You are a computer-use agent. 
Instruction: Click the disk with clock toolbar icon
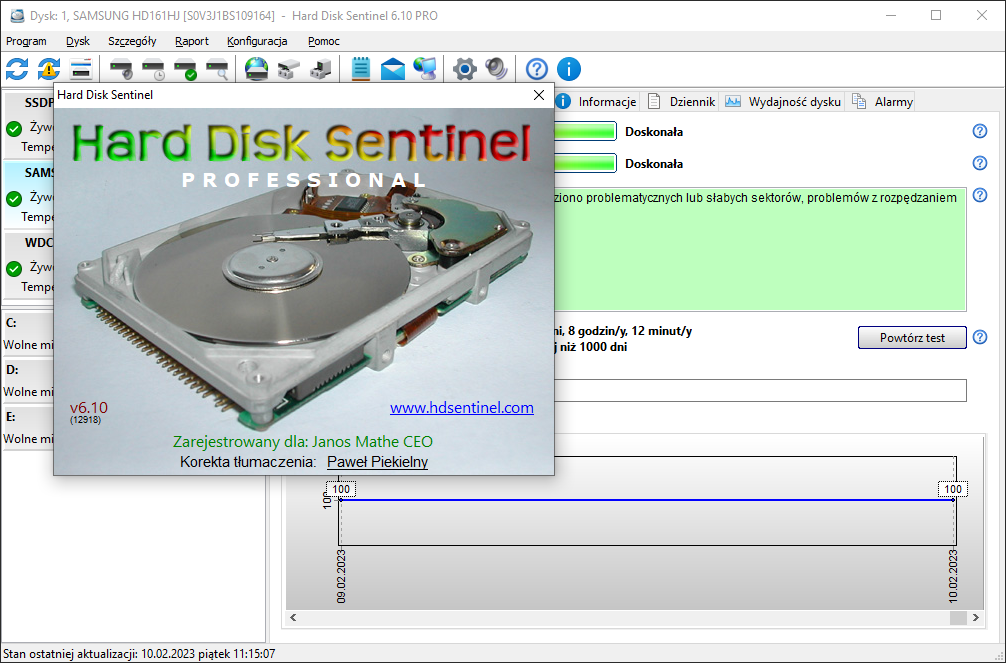(x=153, y=69)
